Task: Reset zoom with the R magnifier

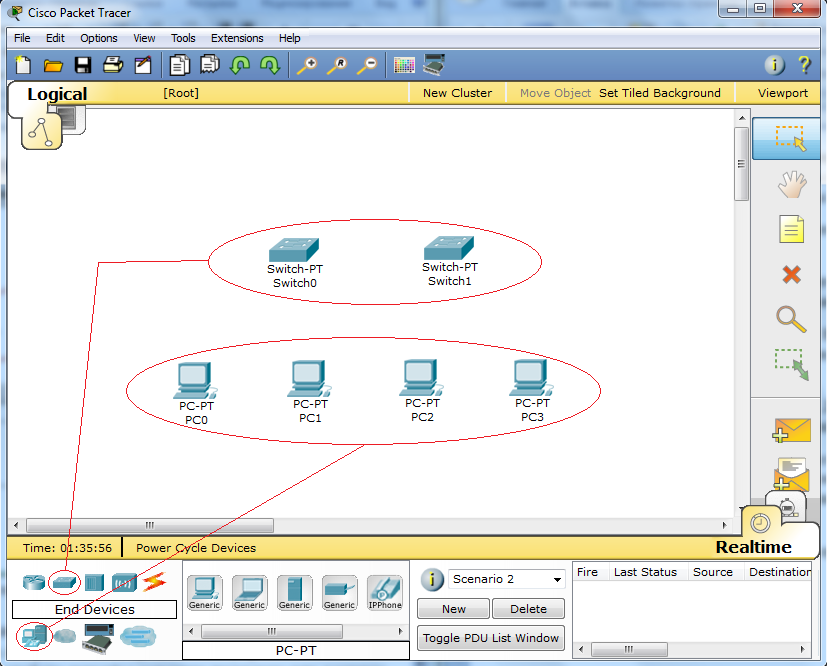Action: (336, 66)
